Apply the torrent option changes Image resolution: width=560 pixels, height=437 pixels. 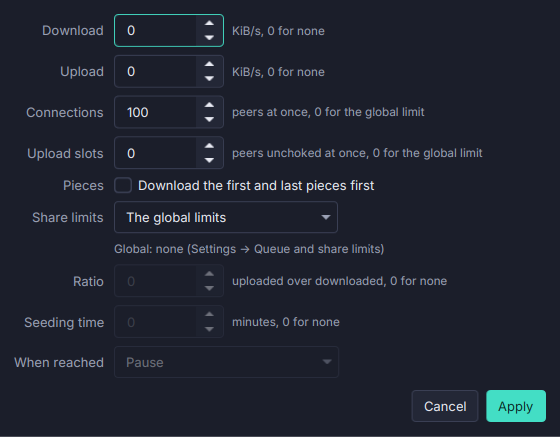pyautogui.click(x=516, y=406)
